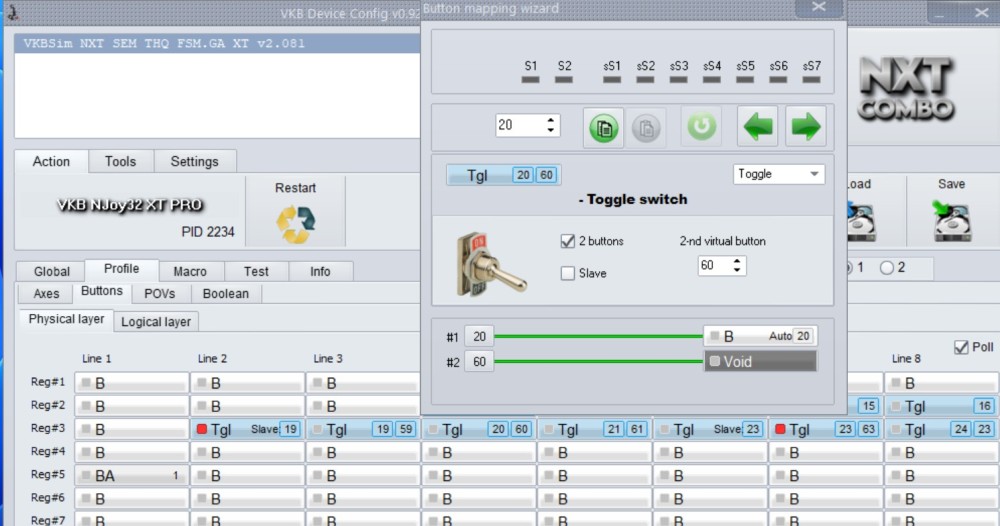Click Reg#6 Line 3 B cell
1000x526 pixels.
point(364,499)
